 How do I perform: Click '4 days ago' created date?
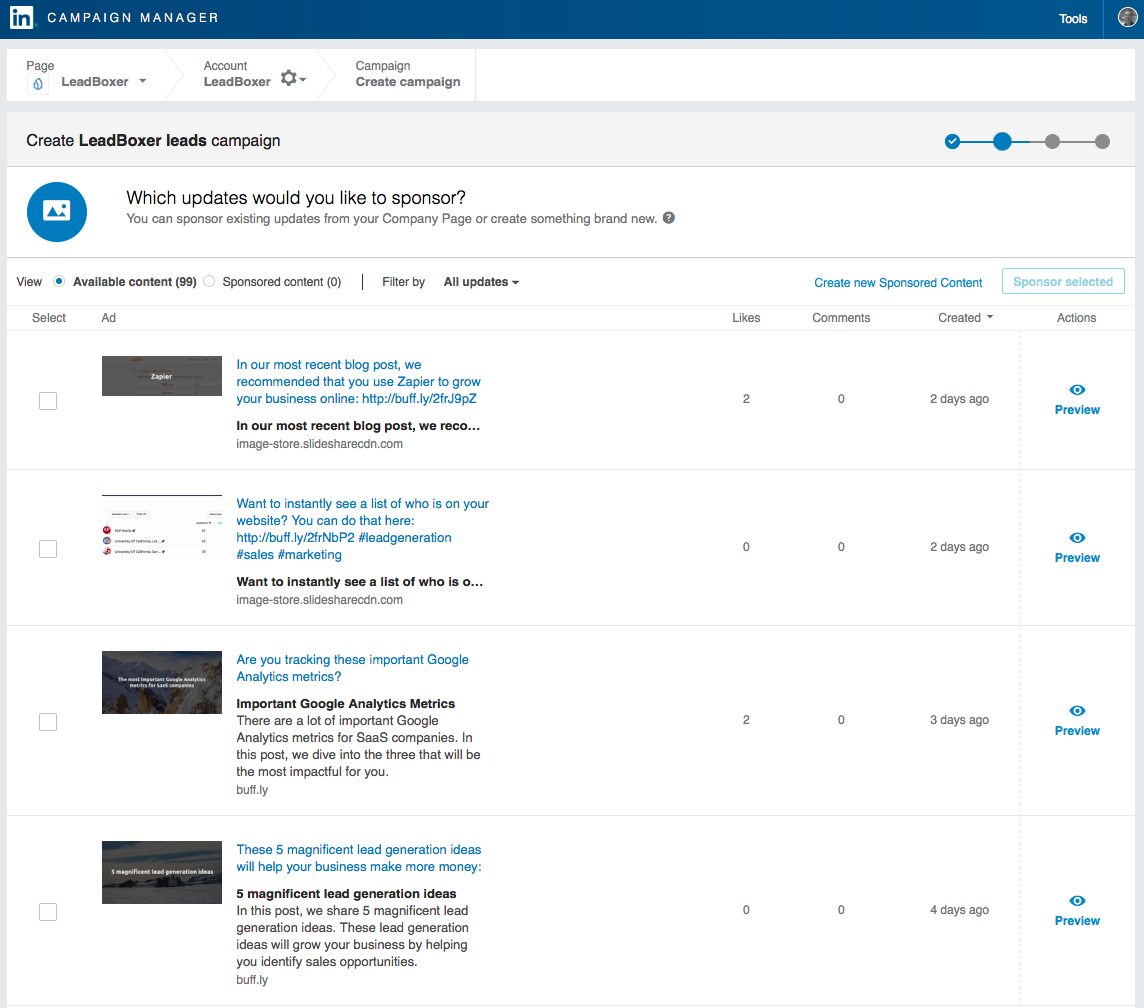(x=959, y=910)
